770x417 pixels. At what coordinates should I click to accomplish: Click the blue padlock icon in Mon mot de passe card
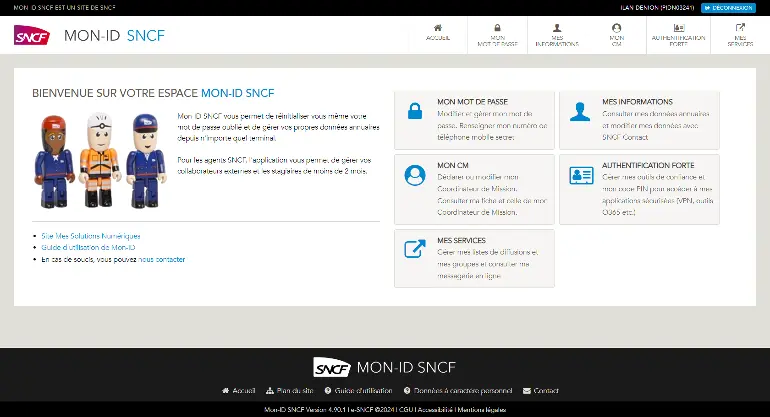click(415, 111)
